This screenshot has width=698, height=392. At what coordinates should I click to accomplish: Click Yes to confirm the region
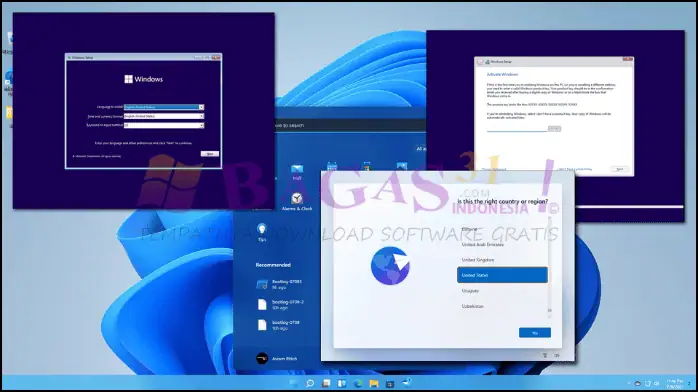coord(535,333)
